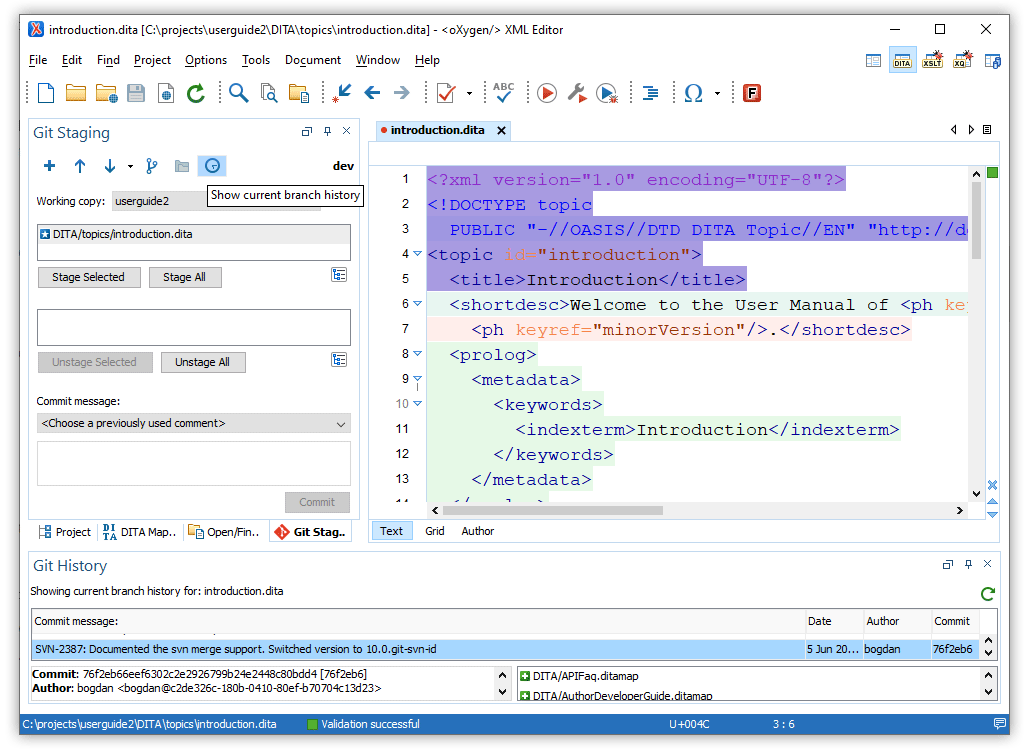Viewport: 1030px width, 750px height.
Task: Click the Last Modification arrow icon
Action: coord(342,93)
